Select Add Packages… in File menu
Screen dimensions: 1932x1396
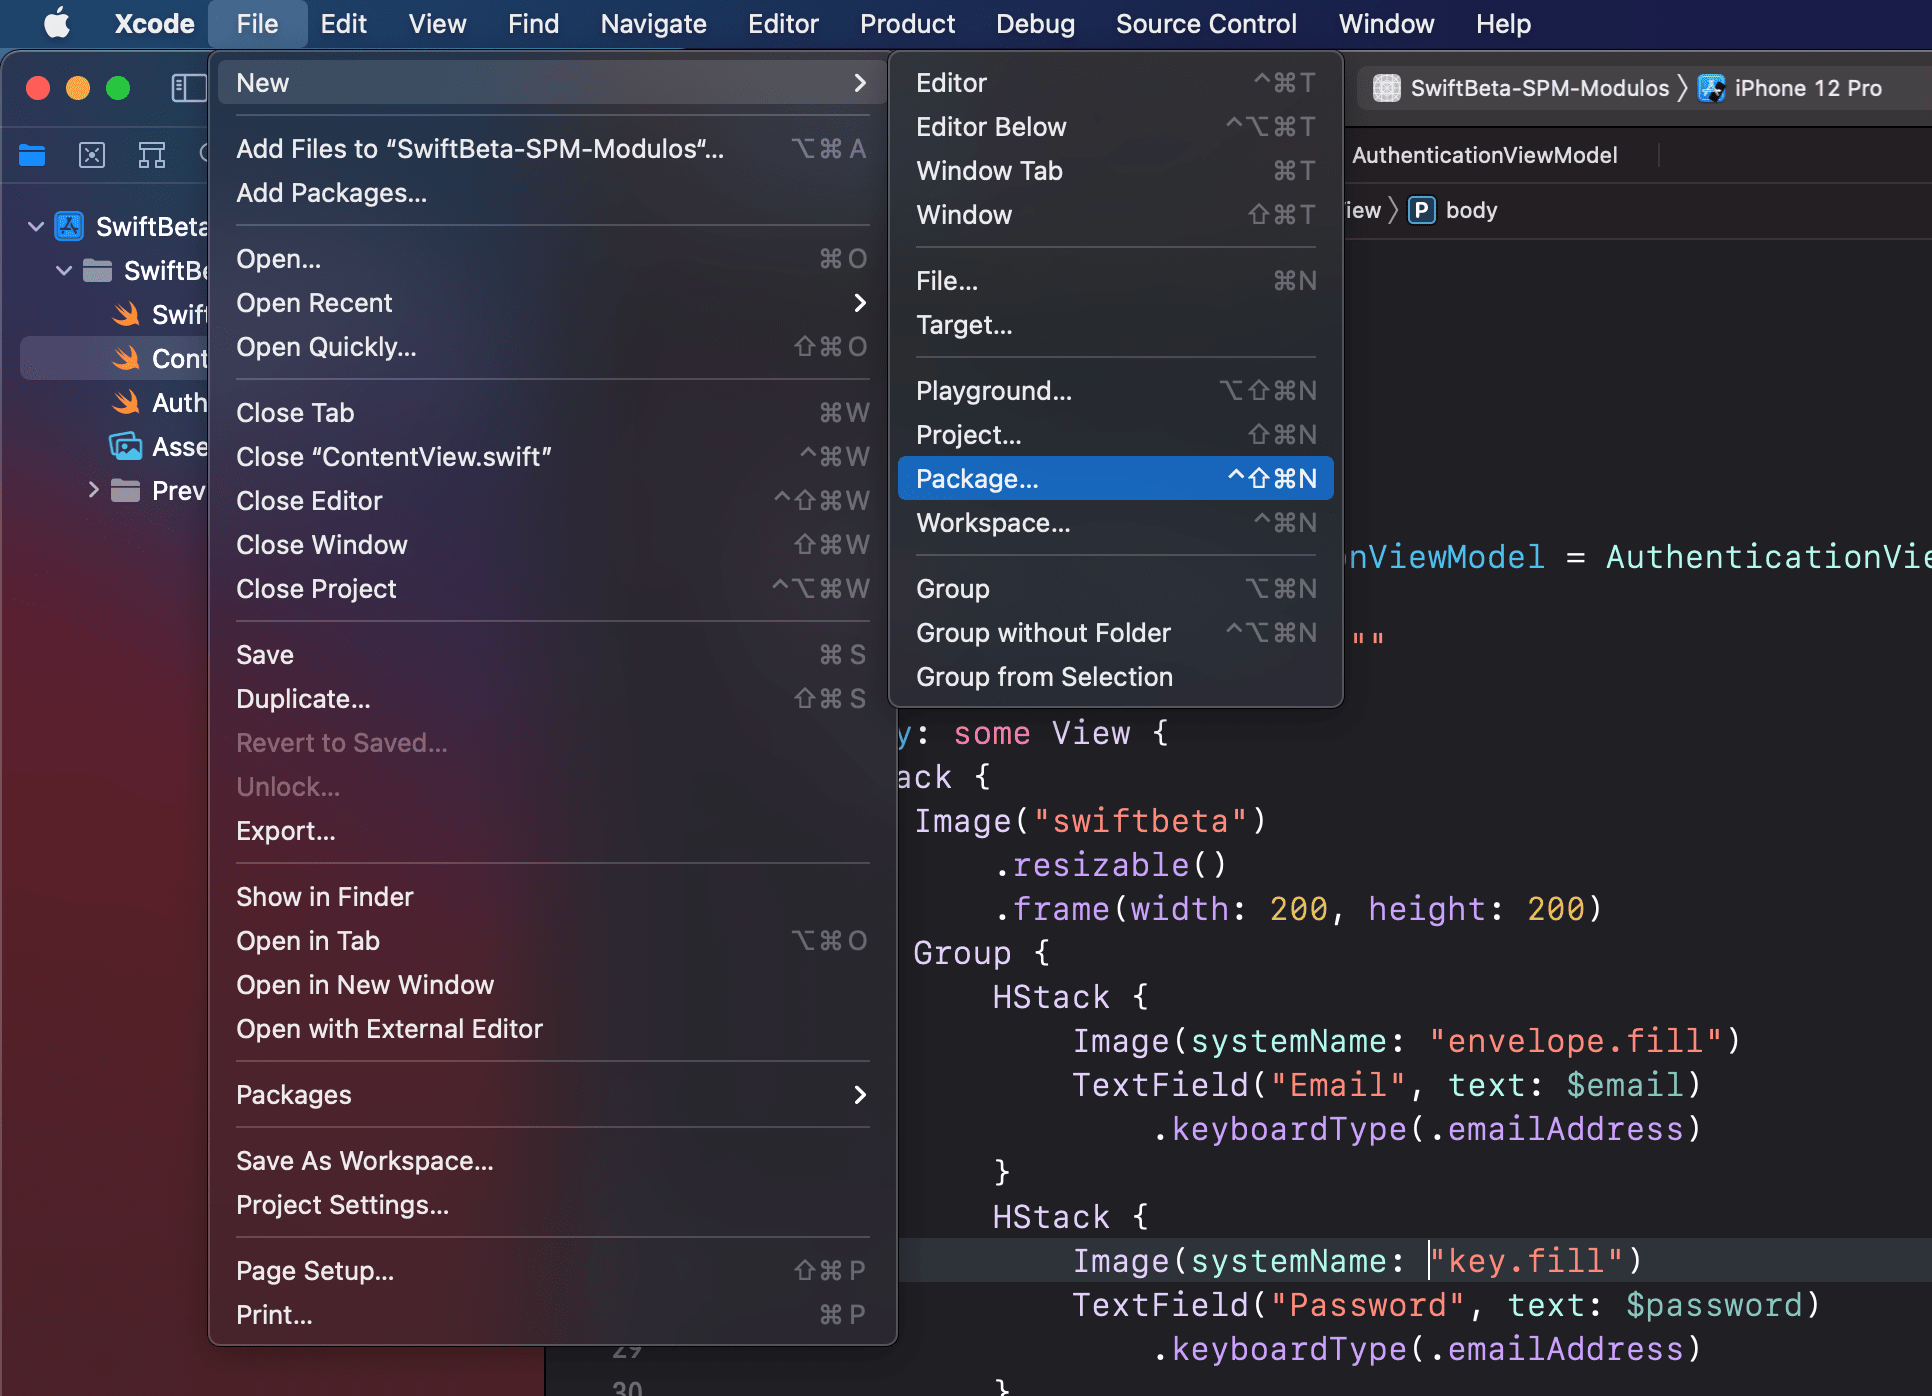pyautogui.click(x=553, y=193)
